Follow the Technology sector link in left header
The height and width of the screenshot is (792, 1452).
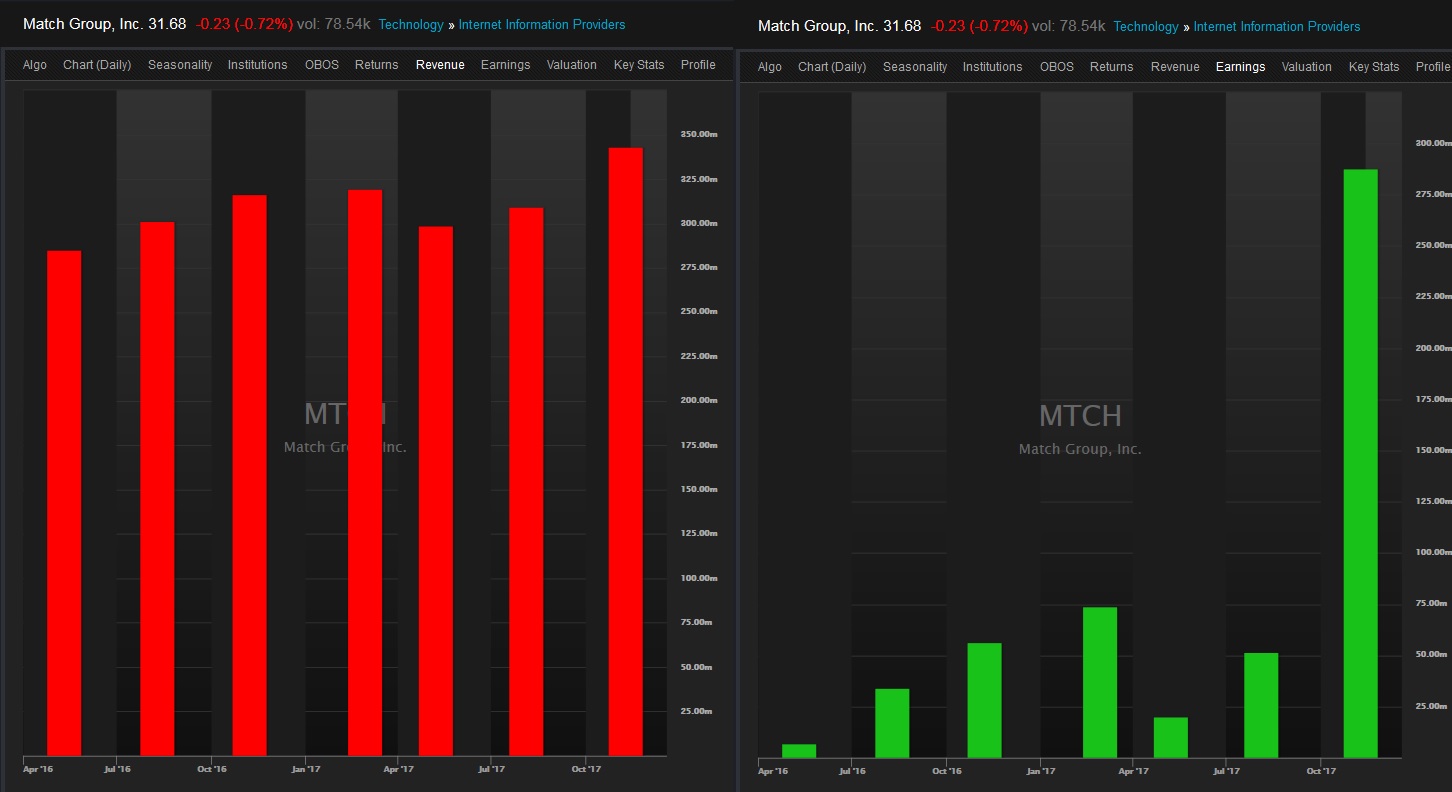pyautogui.click(x=411, y=24)
